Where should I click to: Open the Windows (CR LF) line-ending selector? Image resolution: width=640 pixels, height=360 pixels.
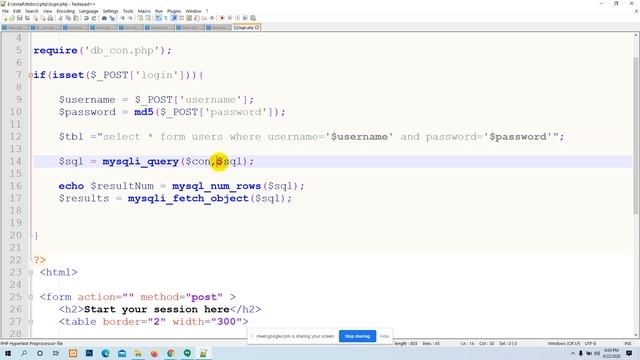[x=564, y=344]
